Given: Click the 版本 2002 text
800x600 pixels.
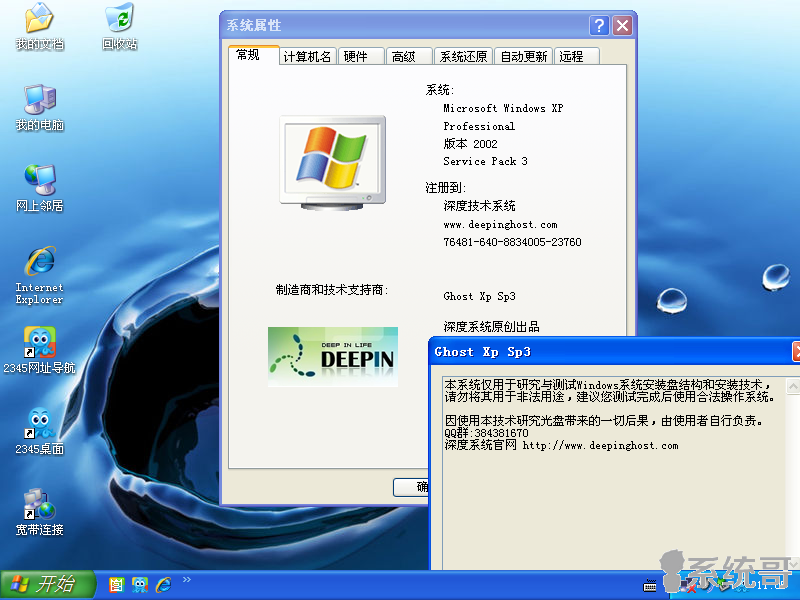Looking at the screenshot, I should [x=470, y=144].
